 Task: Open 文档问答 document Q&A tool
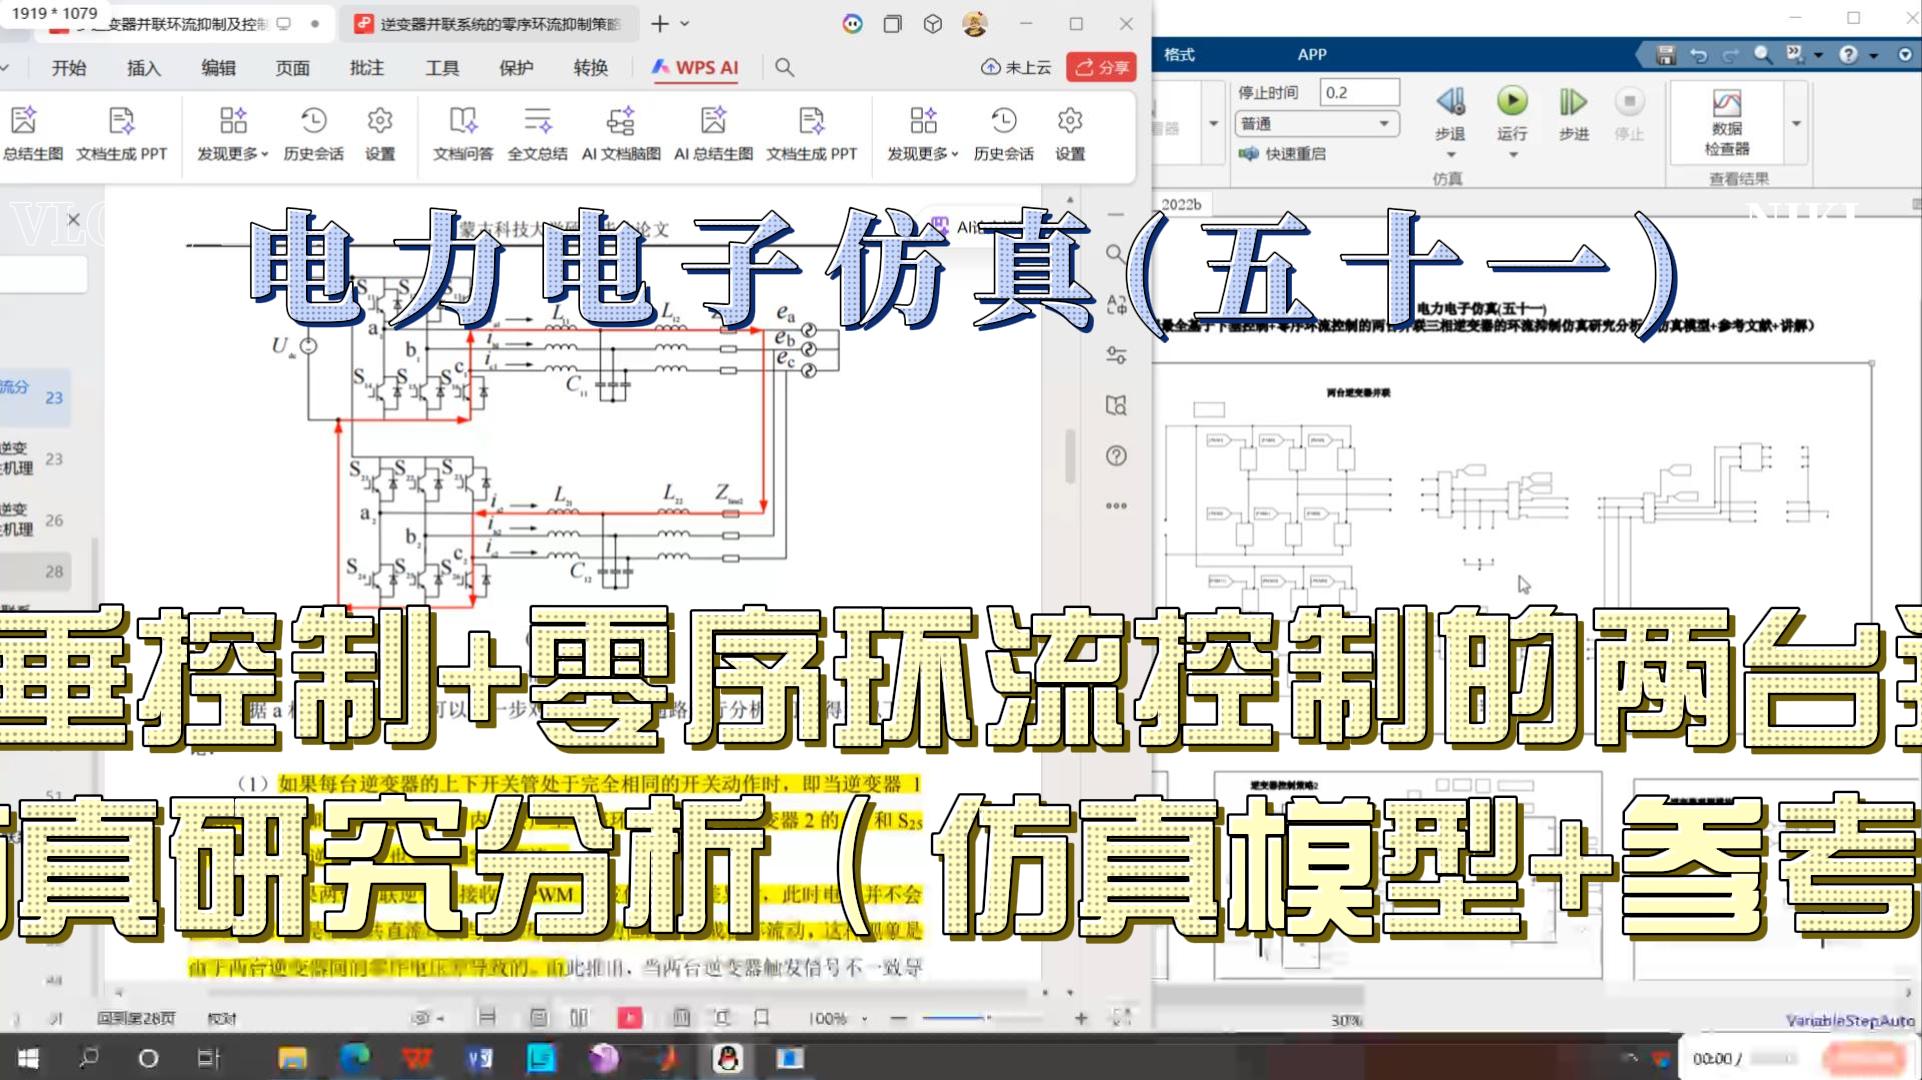(462, 122)
